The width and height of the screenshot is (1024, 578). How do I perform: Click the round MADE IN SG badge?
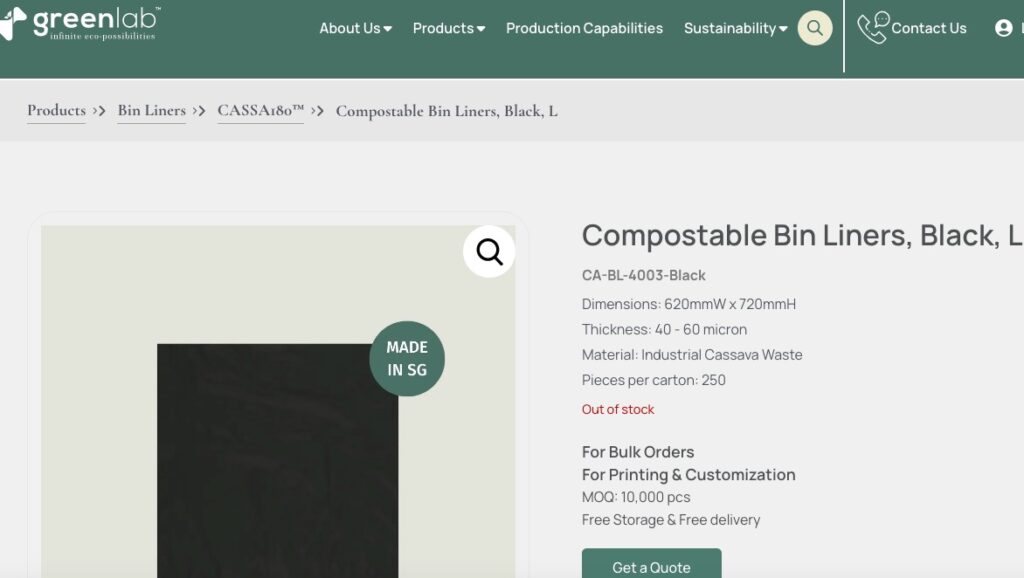tap(406, 357)
